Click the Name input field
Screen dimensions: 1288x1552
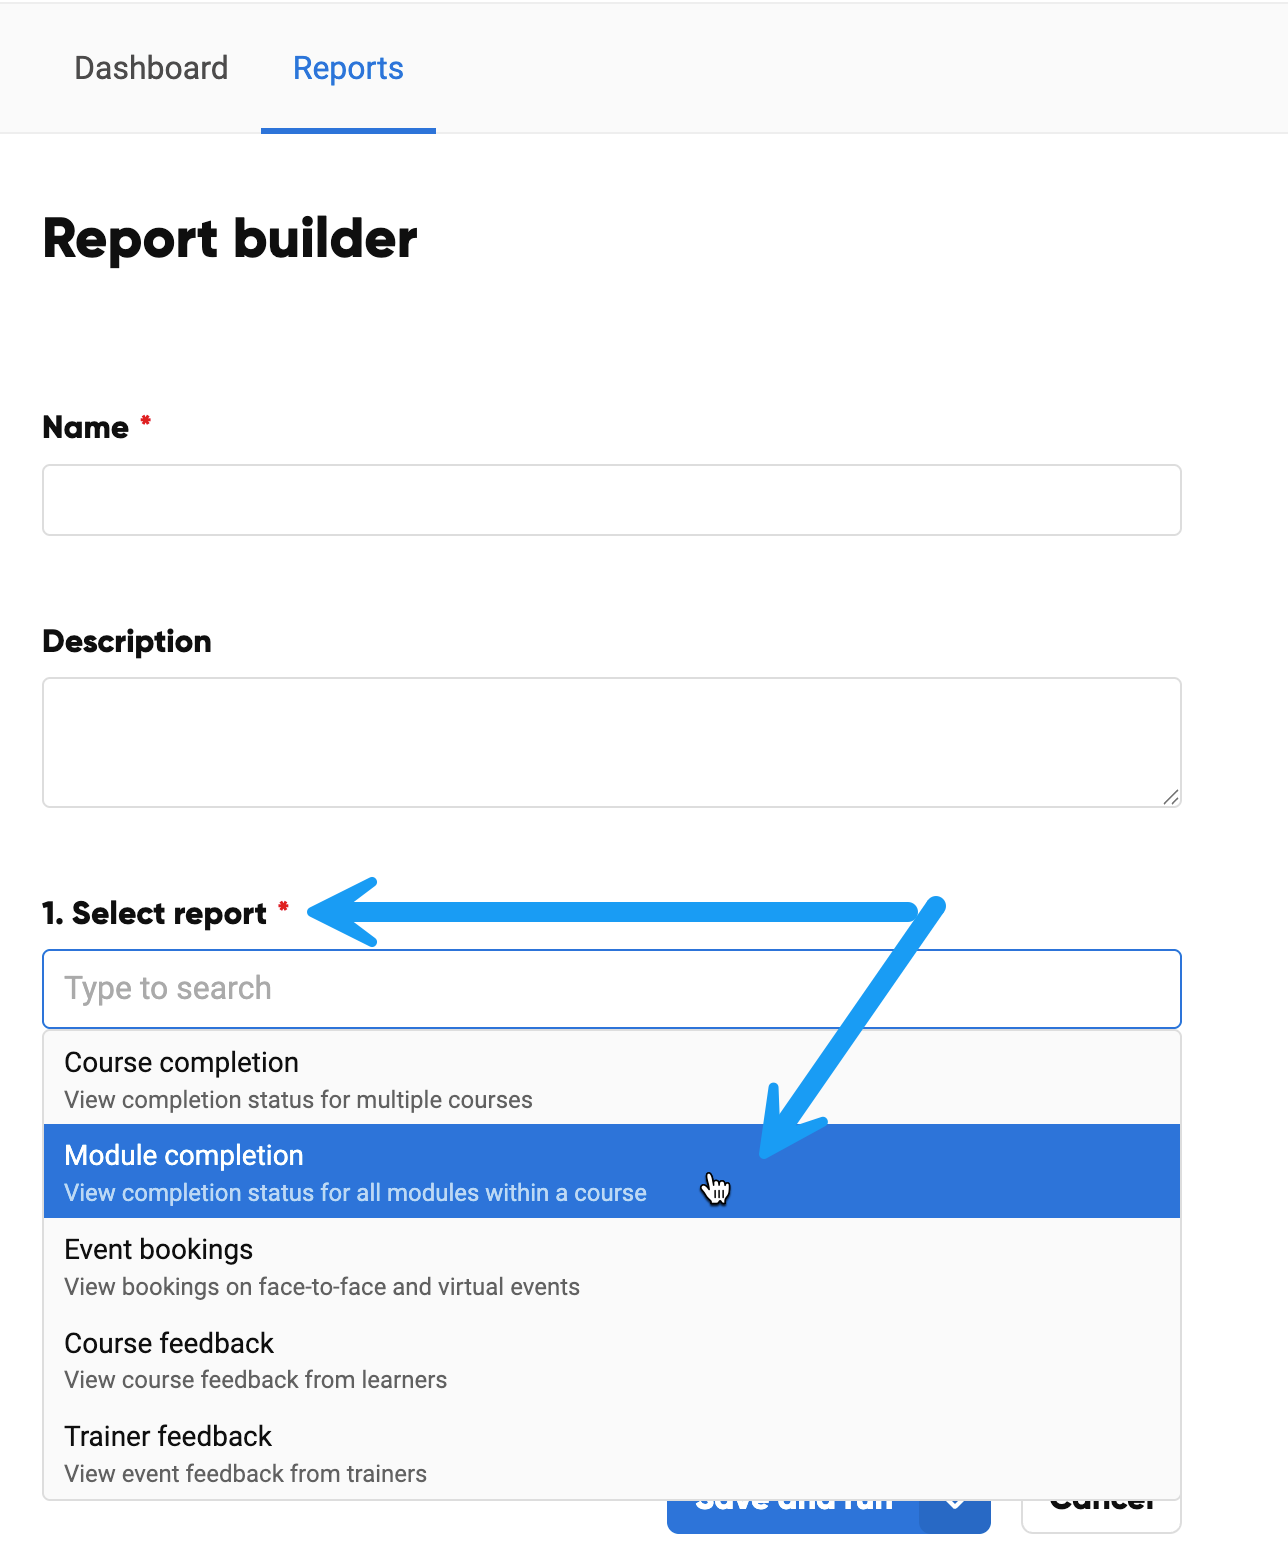pyautogui.click(x=610, y=500)
